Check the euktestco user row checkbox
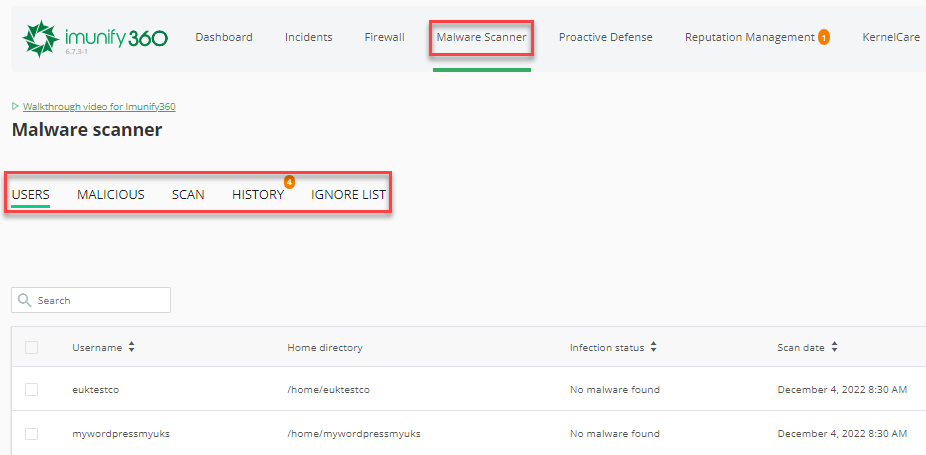926x455 pixels. 32,389
